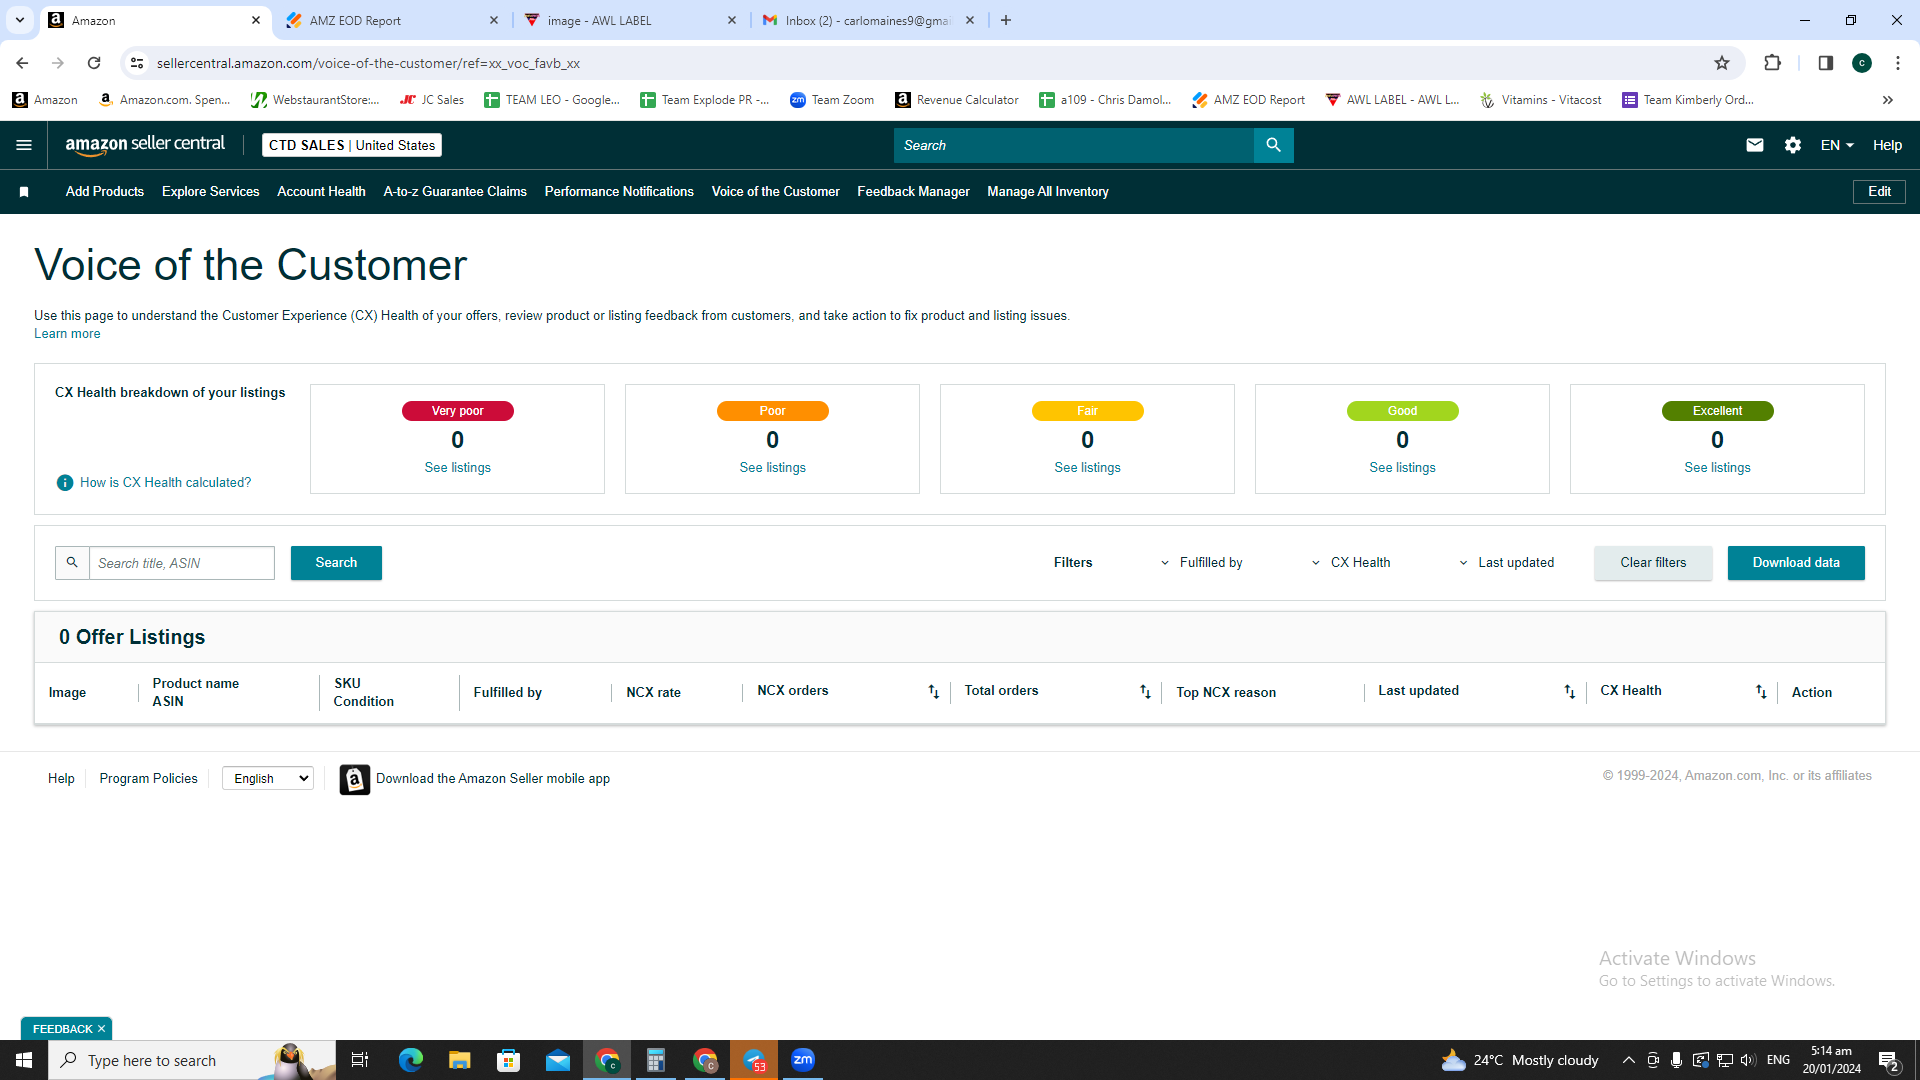Click How is CX Health calculated link
The width and height of the screenshot is (1920, 1080).
click(x=166, y=483)
